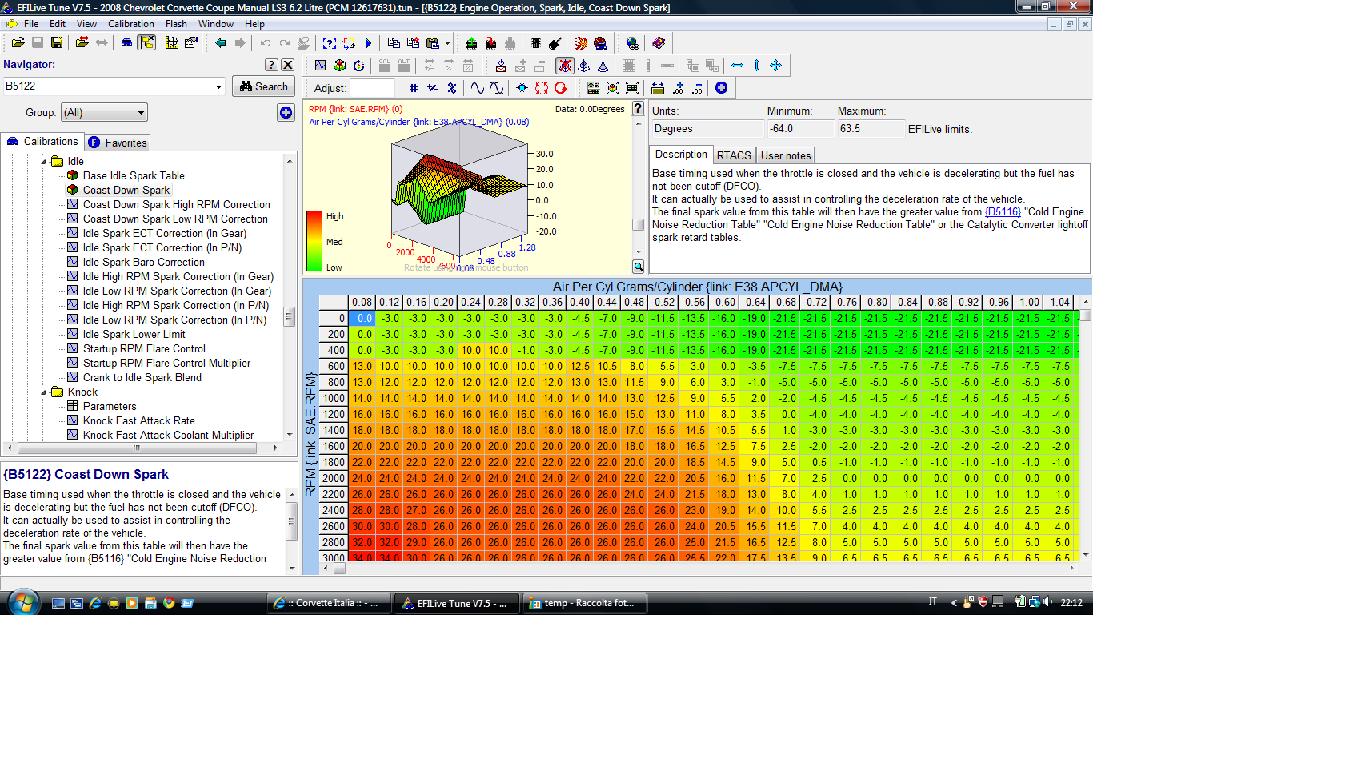Select Knock Parameters tree item

[110, 406]
